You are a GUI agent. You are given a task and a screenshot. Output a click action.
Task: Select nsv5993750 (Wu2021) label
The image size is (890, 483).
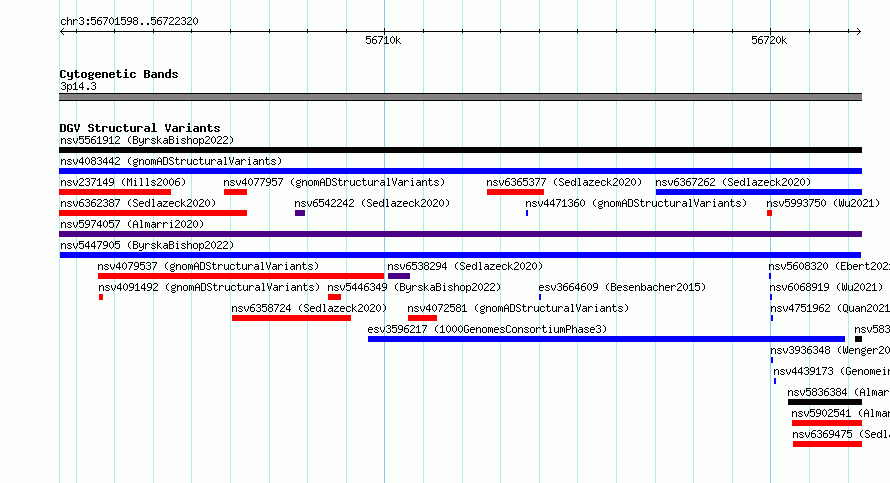823,203
